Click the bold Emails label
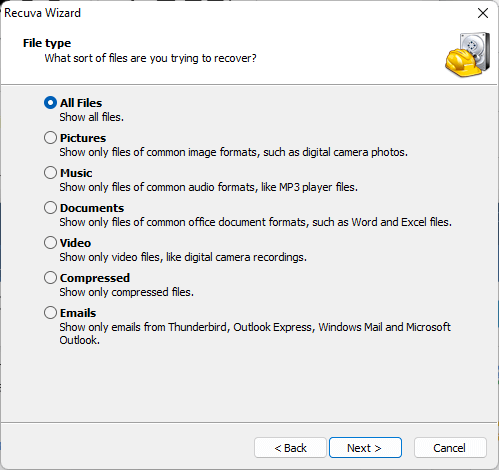 78,313
